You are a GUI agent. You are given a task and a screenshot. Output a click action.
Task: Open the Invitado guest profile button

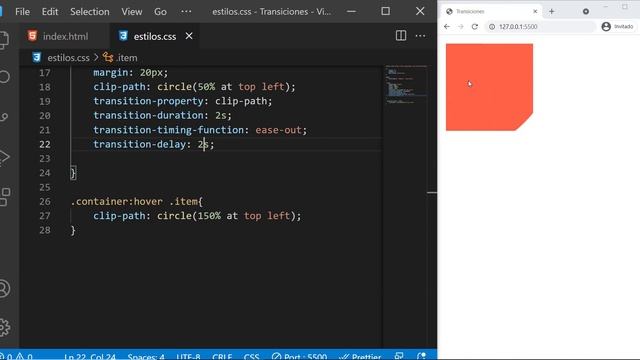pos(618,27)
